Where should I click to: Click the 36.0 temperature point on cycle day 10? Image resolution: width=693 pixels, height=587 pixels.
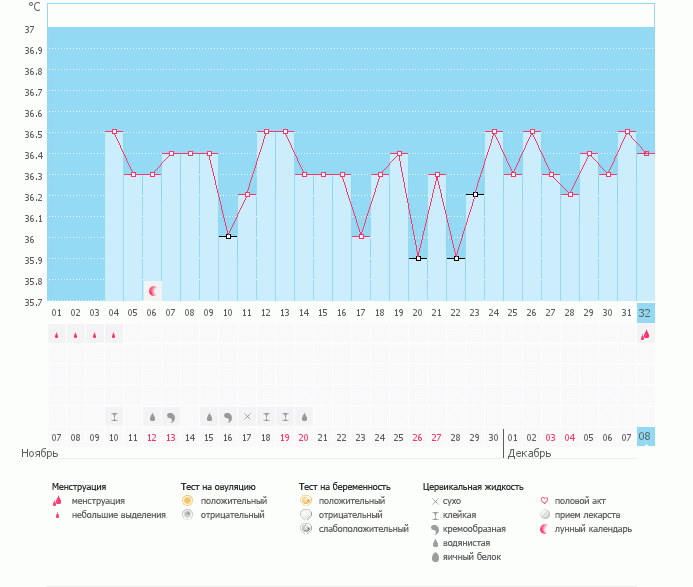coord(228,237)
